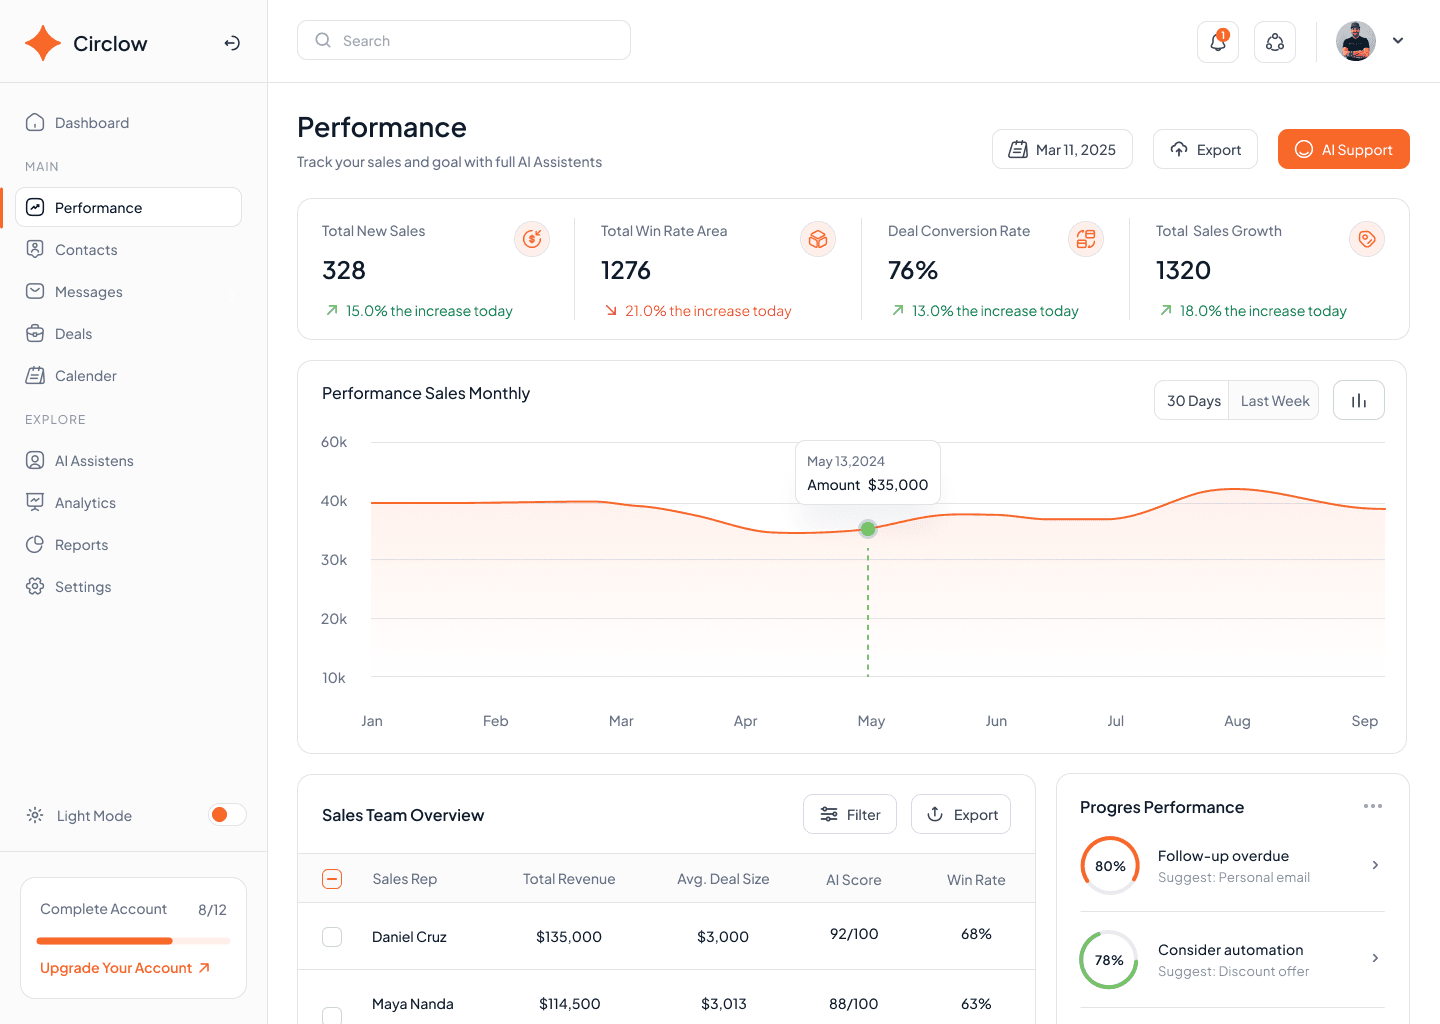
Task: Check the Maya Nanda row checkbox
Action: [x=332, y=1015]
